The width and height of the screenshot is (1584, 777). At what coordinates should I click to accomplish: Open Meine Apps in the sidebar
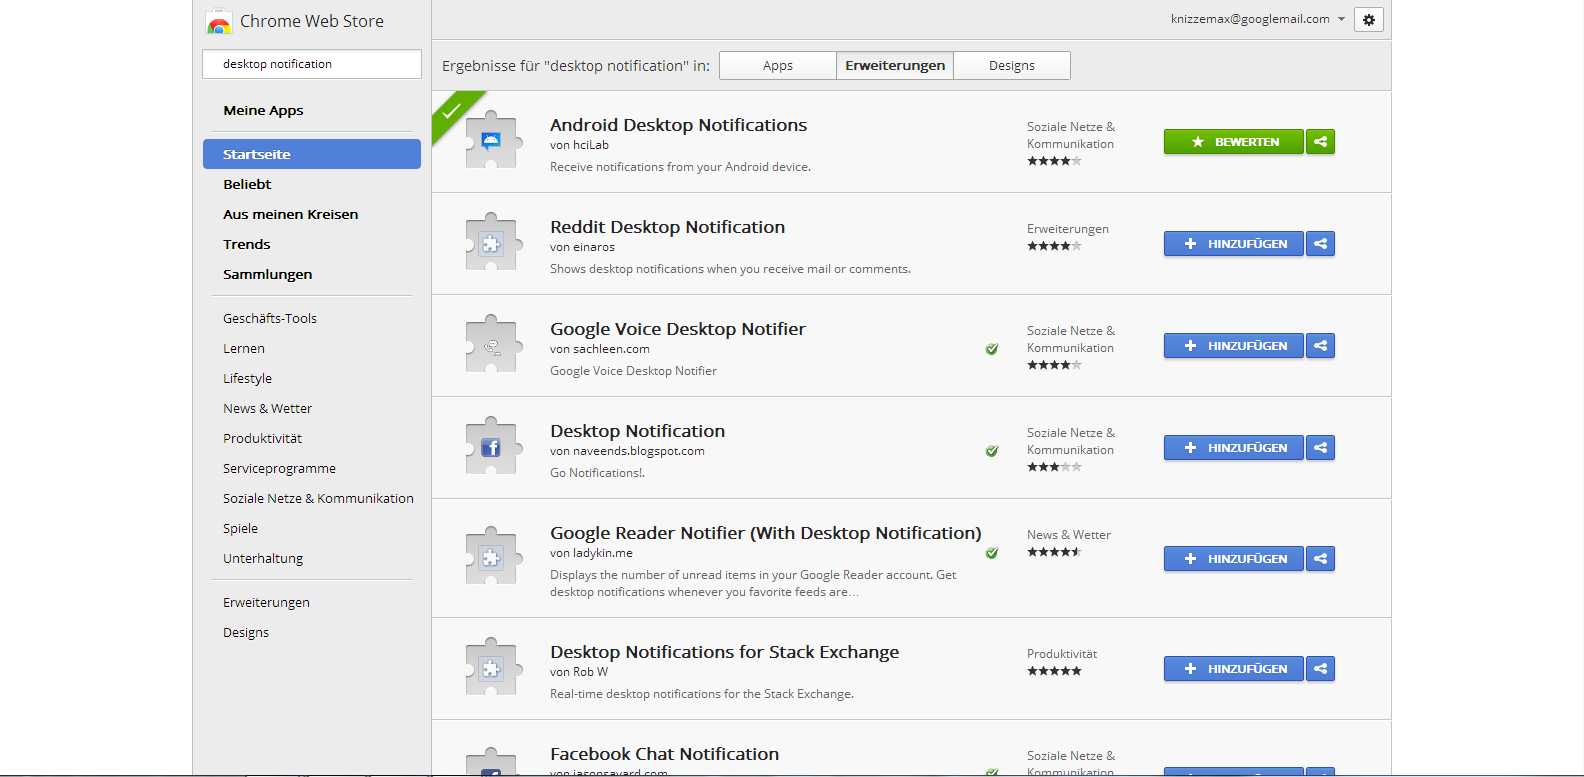pyautogui.click(x=263, y=110)
